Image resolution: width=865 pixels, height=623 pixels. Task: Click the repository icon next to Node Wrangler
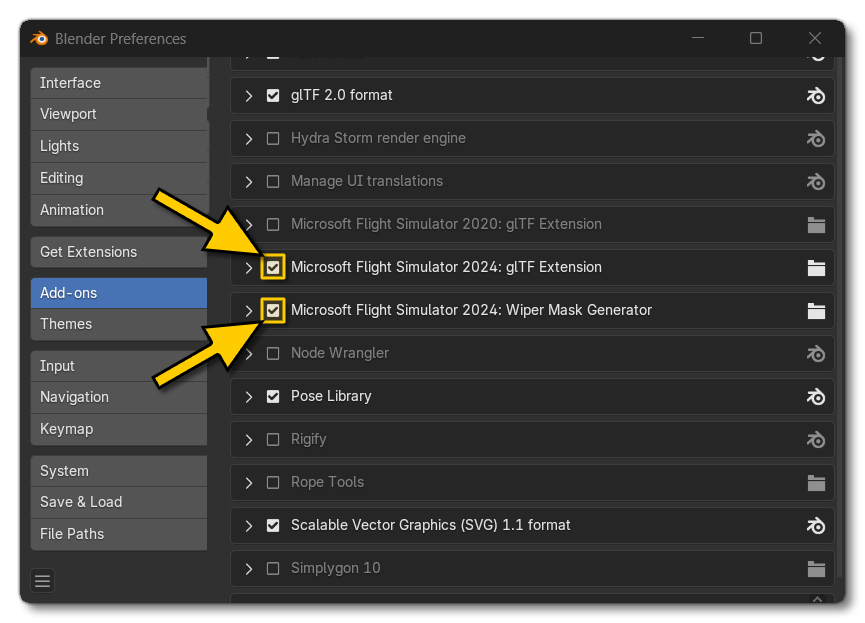point(816,353)
